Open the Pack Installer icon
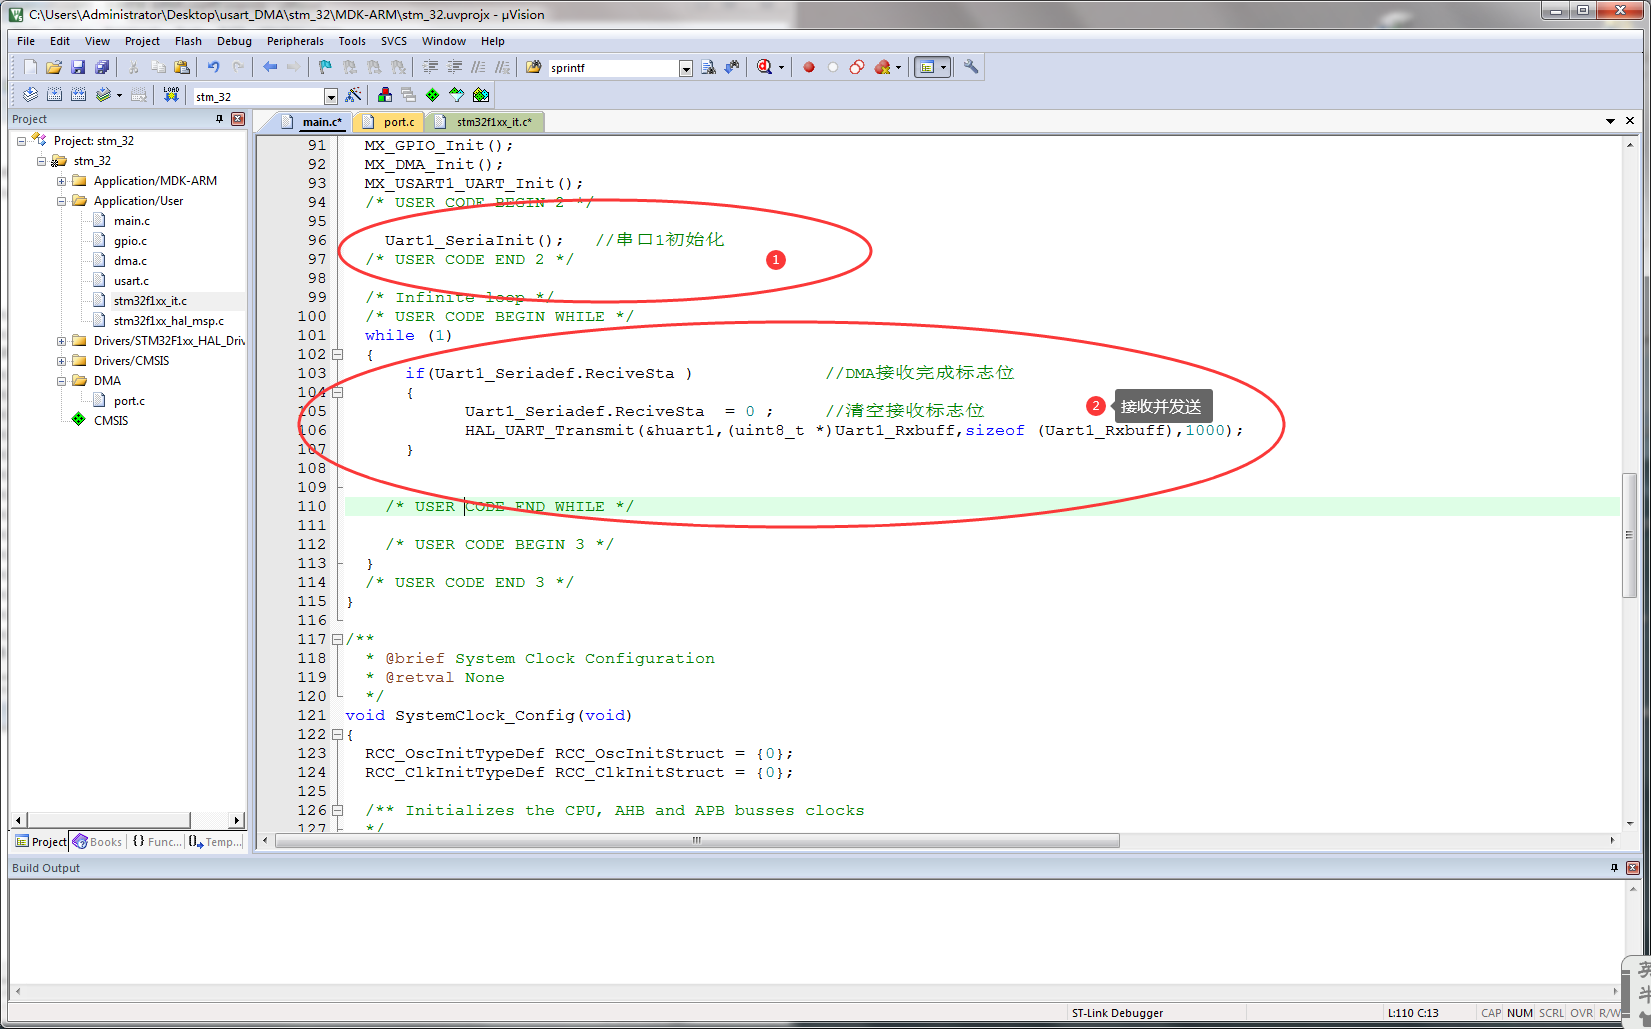The height and width of the screenshot is (1029, 1651). (481, 95)
